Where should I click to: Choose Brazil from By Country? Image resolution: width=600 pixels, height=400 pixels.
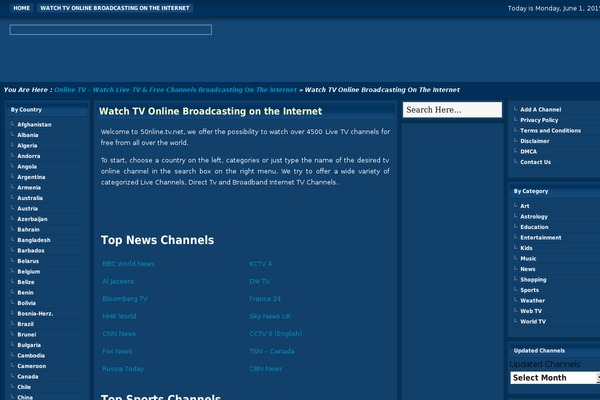[25, 324]
